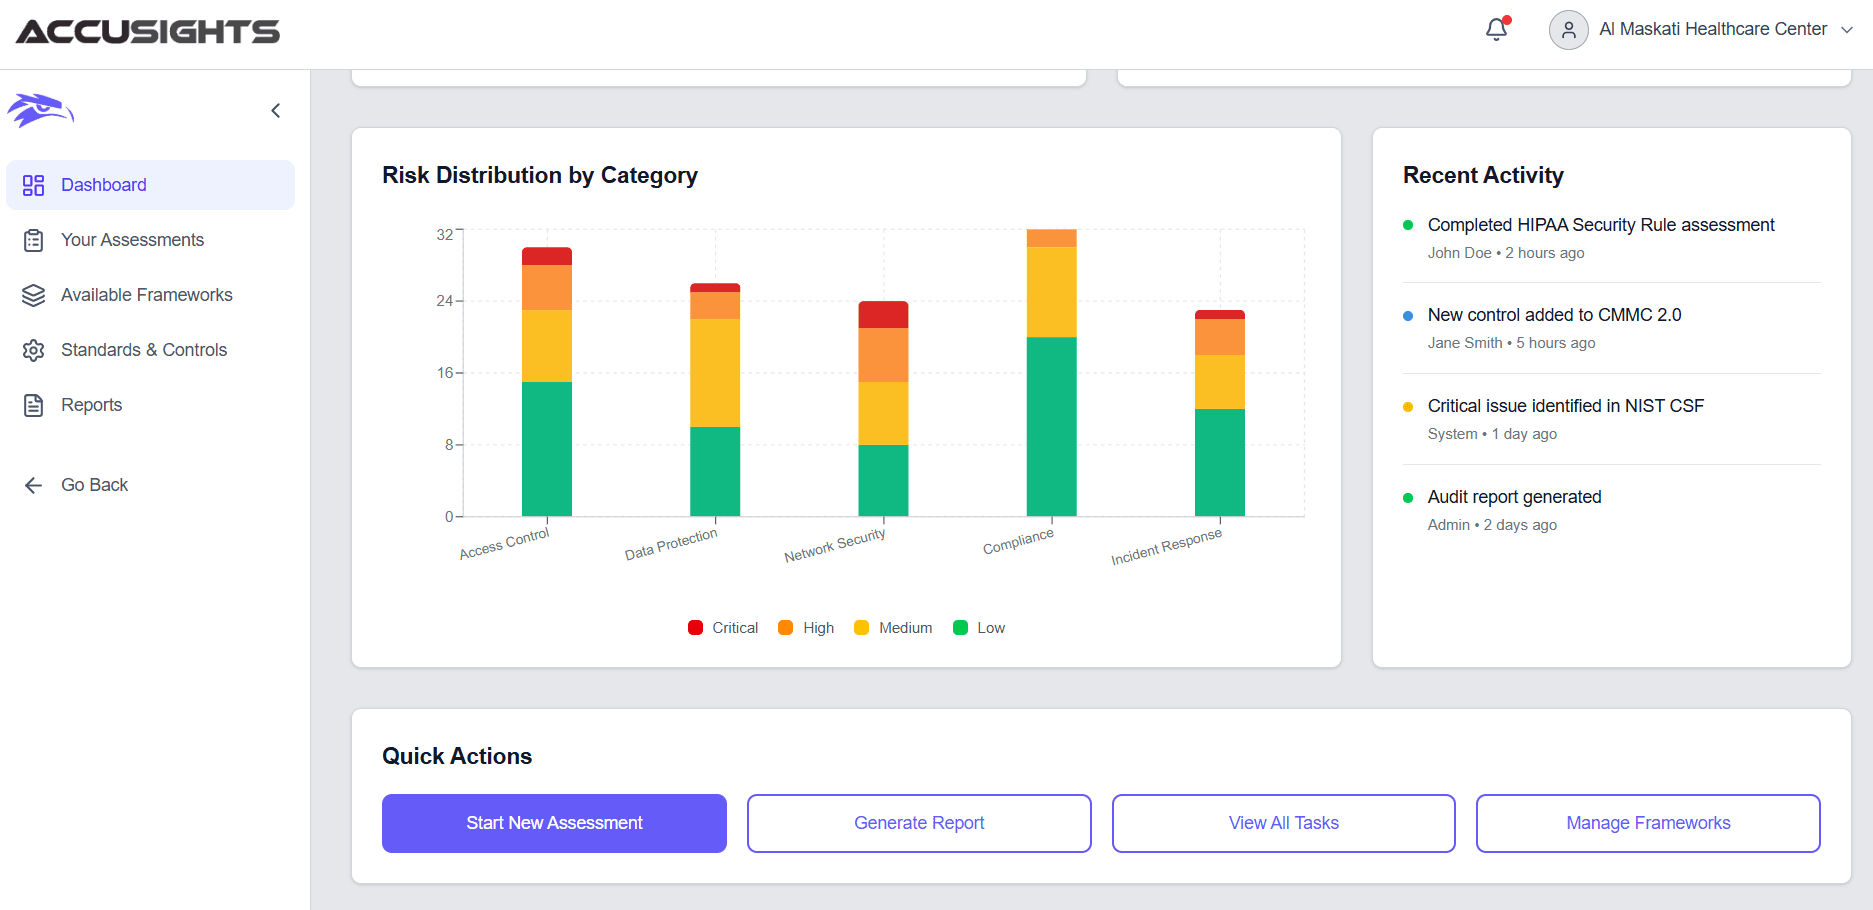The image size is (1873, 910).
Task: Open the Available Frameworks layers icon
Action: point(33,294)
